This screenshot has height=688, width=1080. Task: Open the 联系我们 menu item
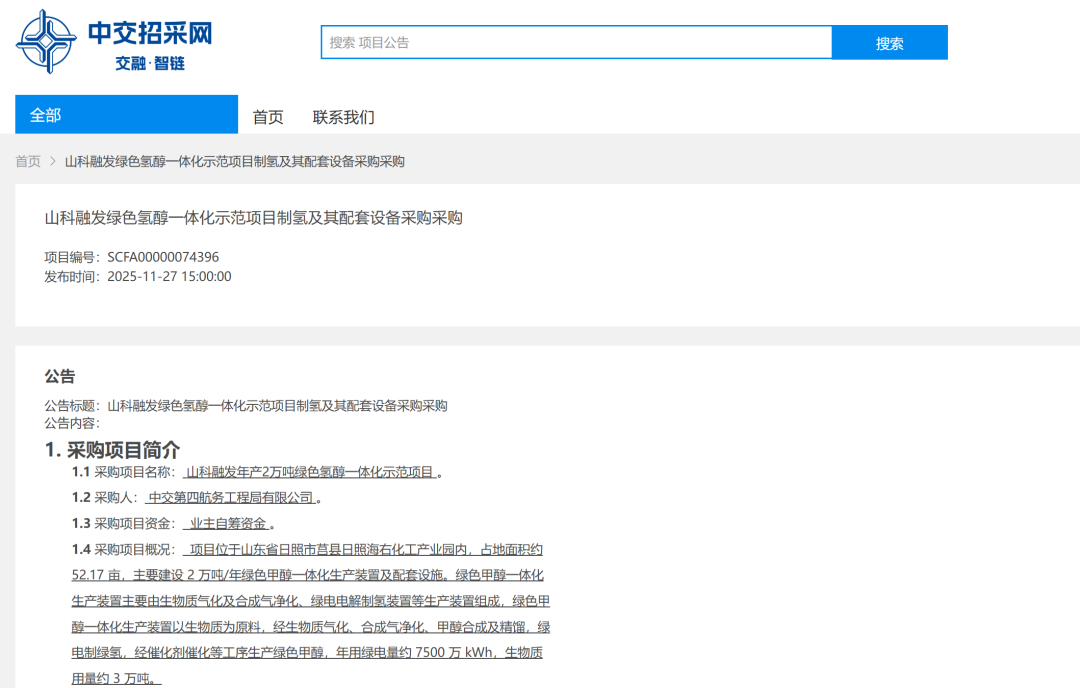click(345, 116)
